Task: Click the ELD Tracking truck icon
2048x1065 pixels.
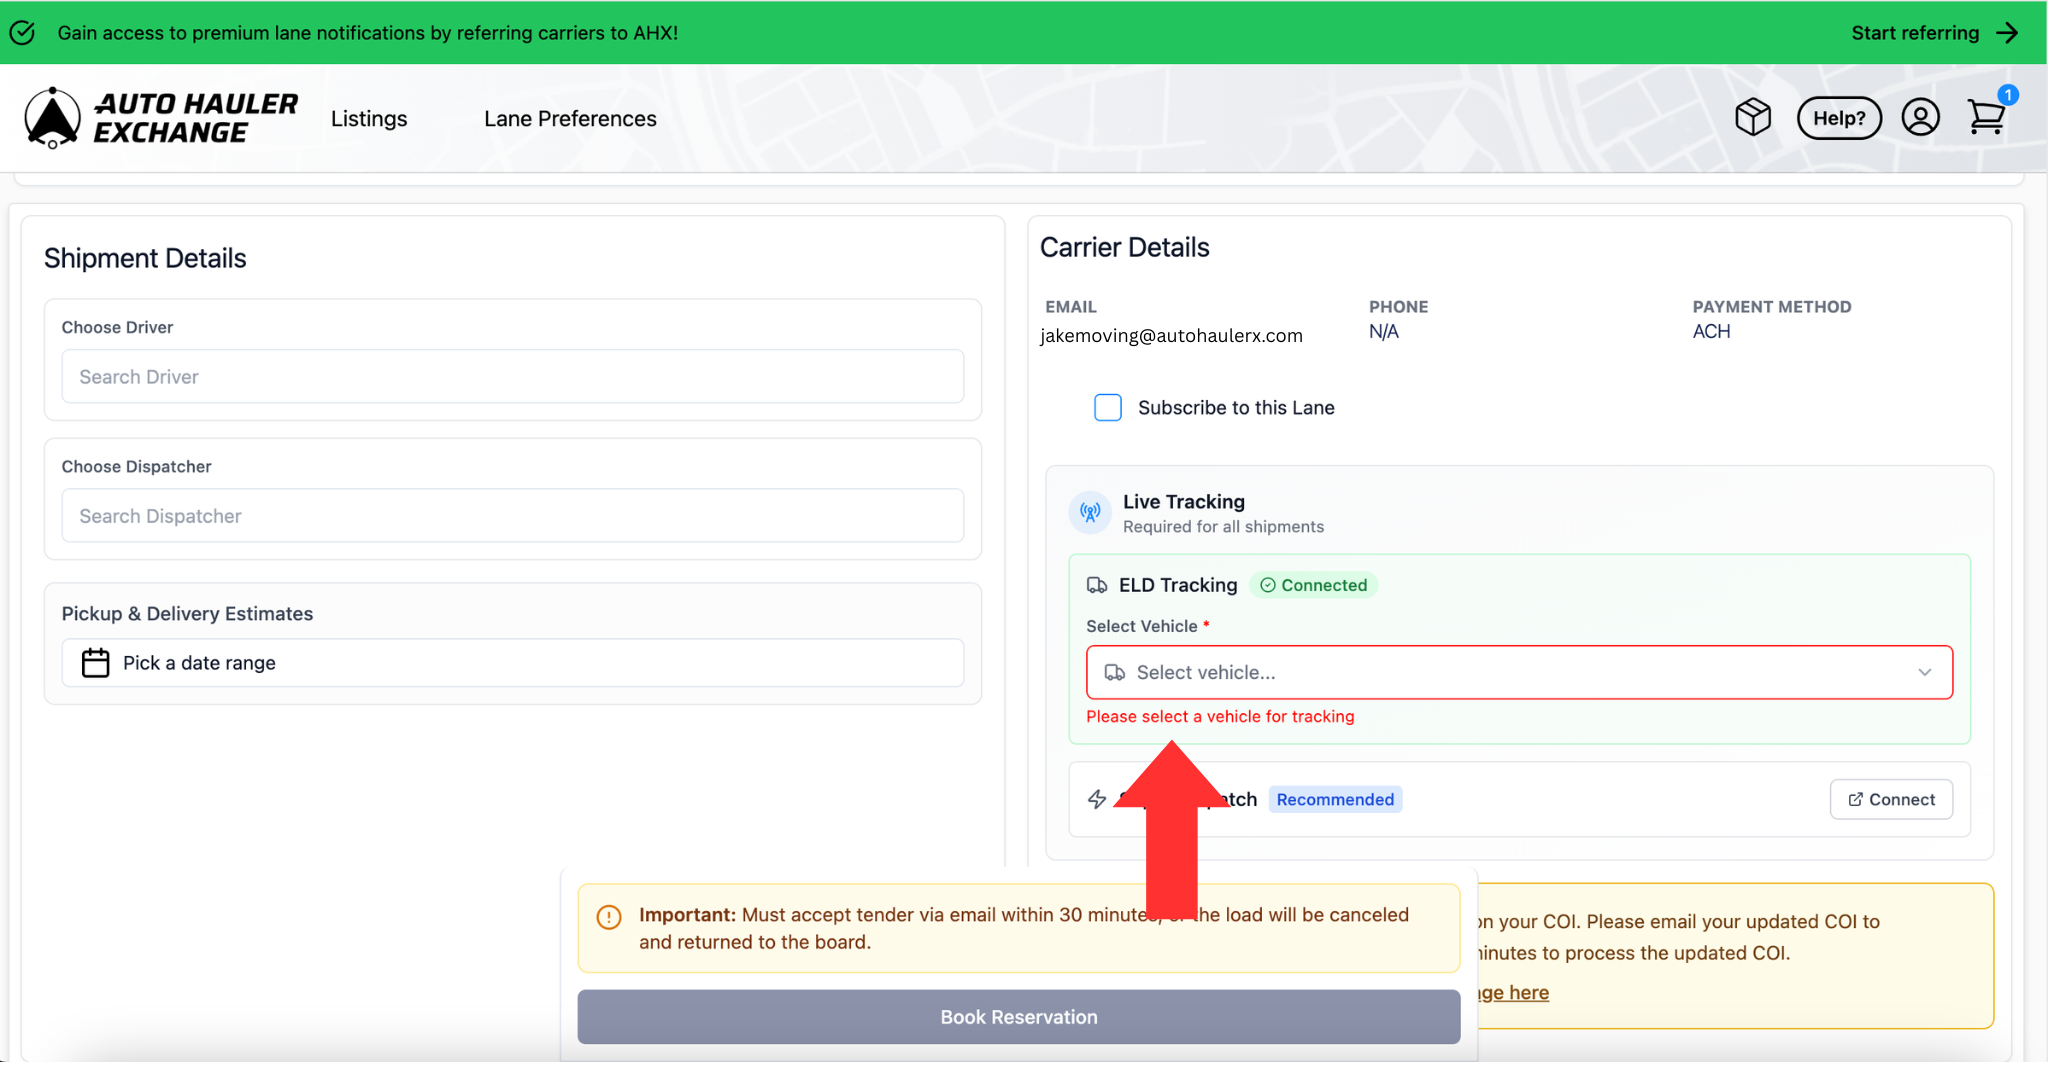Action: point(1097,586)
